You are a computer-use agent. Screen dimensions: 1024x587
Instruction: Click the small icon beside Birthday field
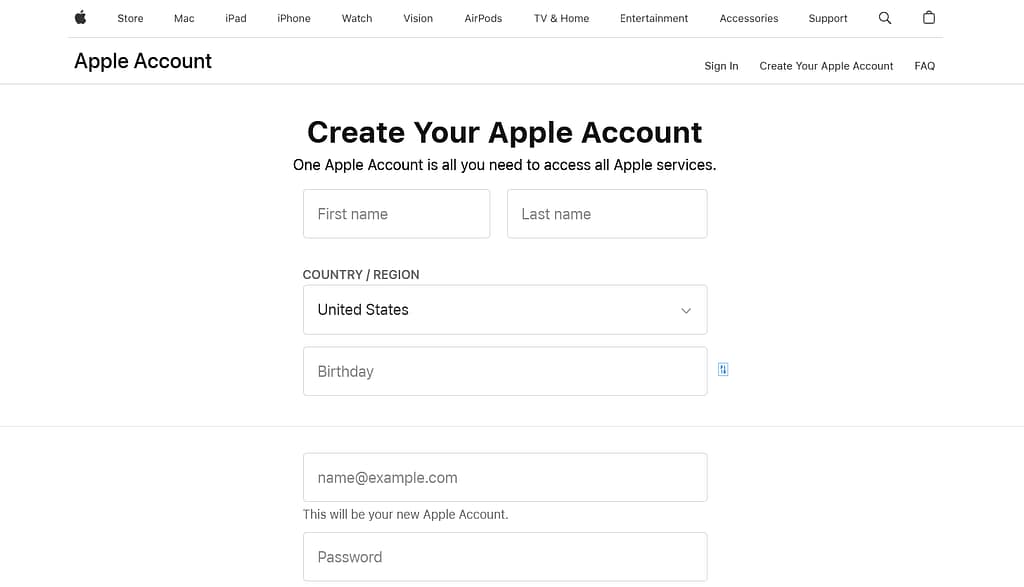723,370
